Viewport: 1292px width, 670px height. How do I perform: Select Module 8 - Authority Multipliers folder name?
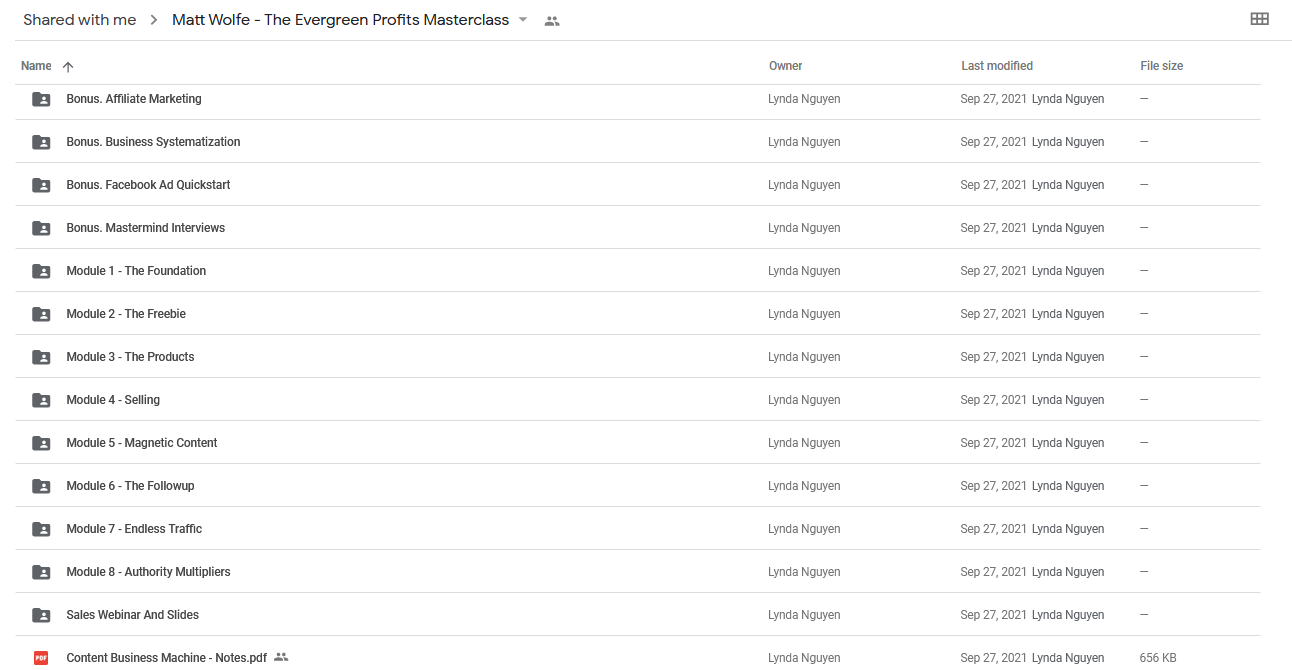[148, 572]
